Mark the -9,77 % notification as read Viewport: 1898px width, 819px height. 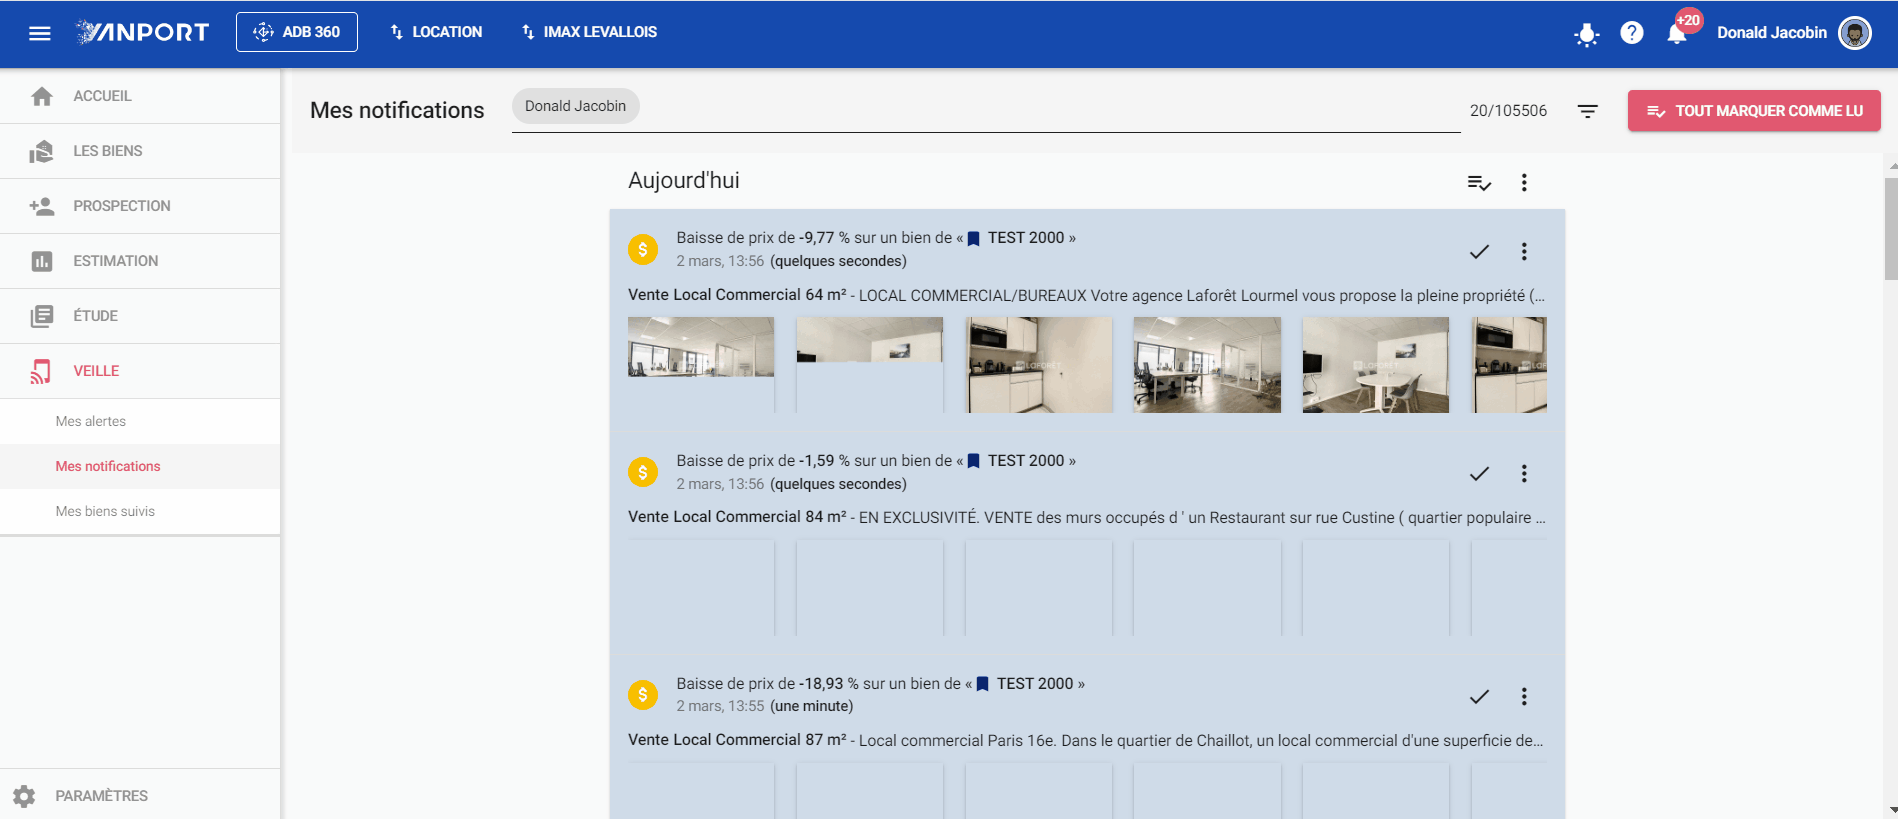click(x=1479, y=252)
